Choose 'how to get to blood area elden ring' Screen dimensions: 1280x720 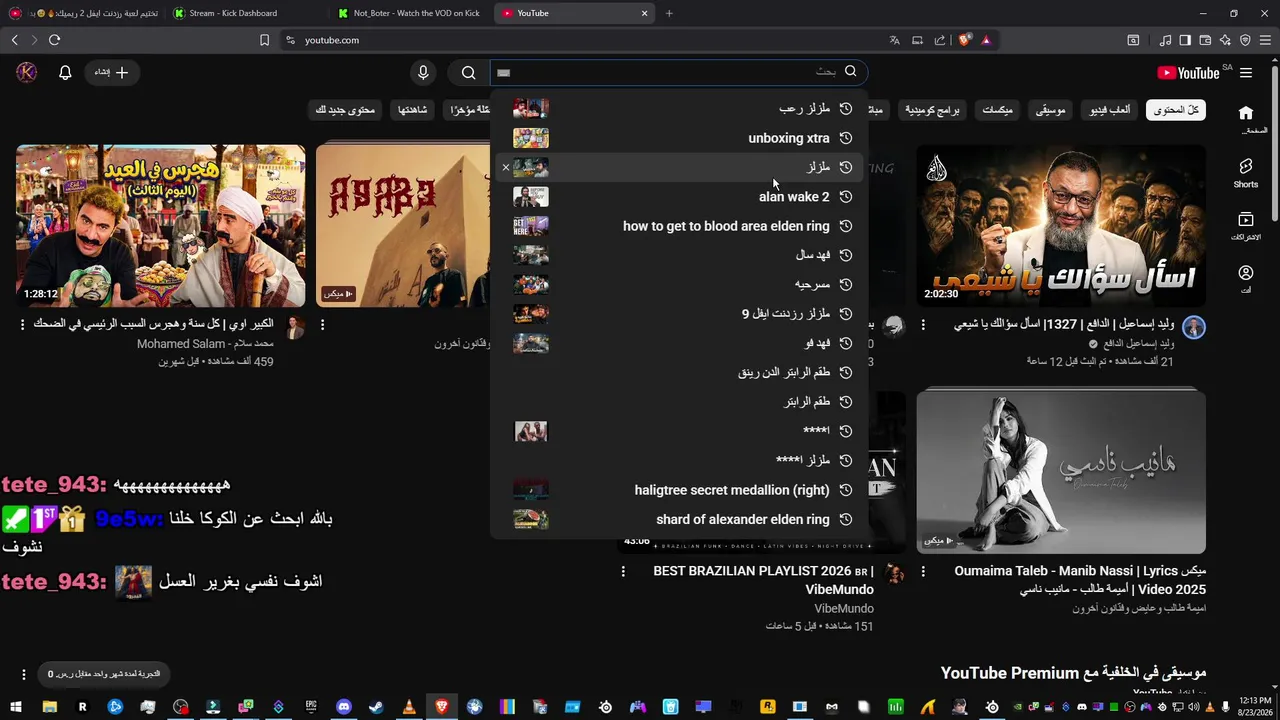click(x=681, y=226)
